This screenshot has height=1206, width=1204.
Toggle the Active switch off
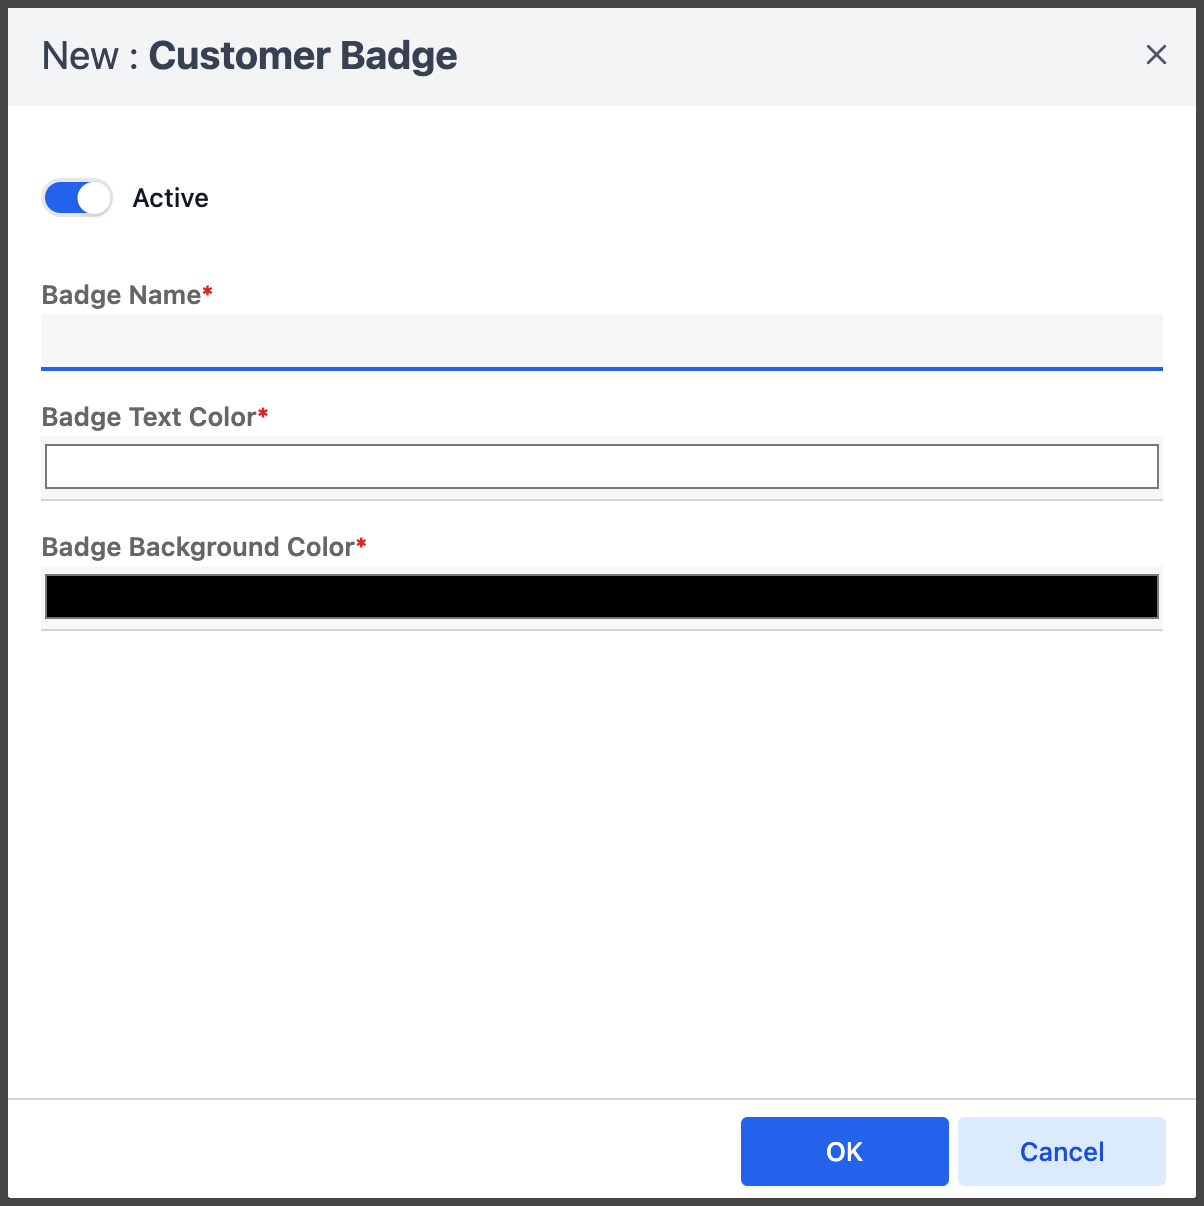[77, 198]
